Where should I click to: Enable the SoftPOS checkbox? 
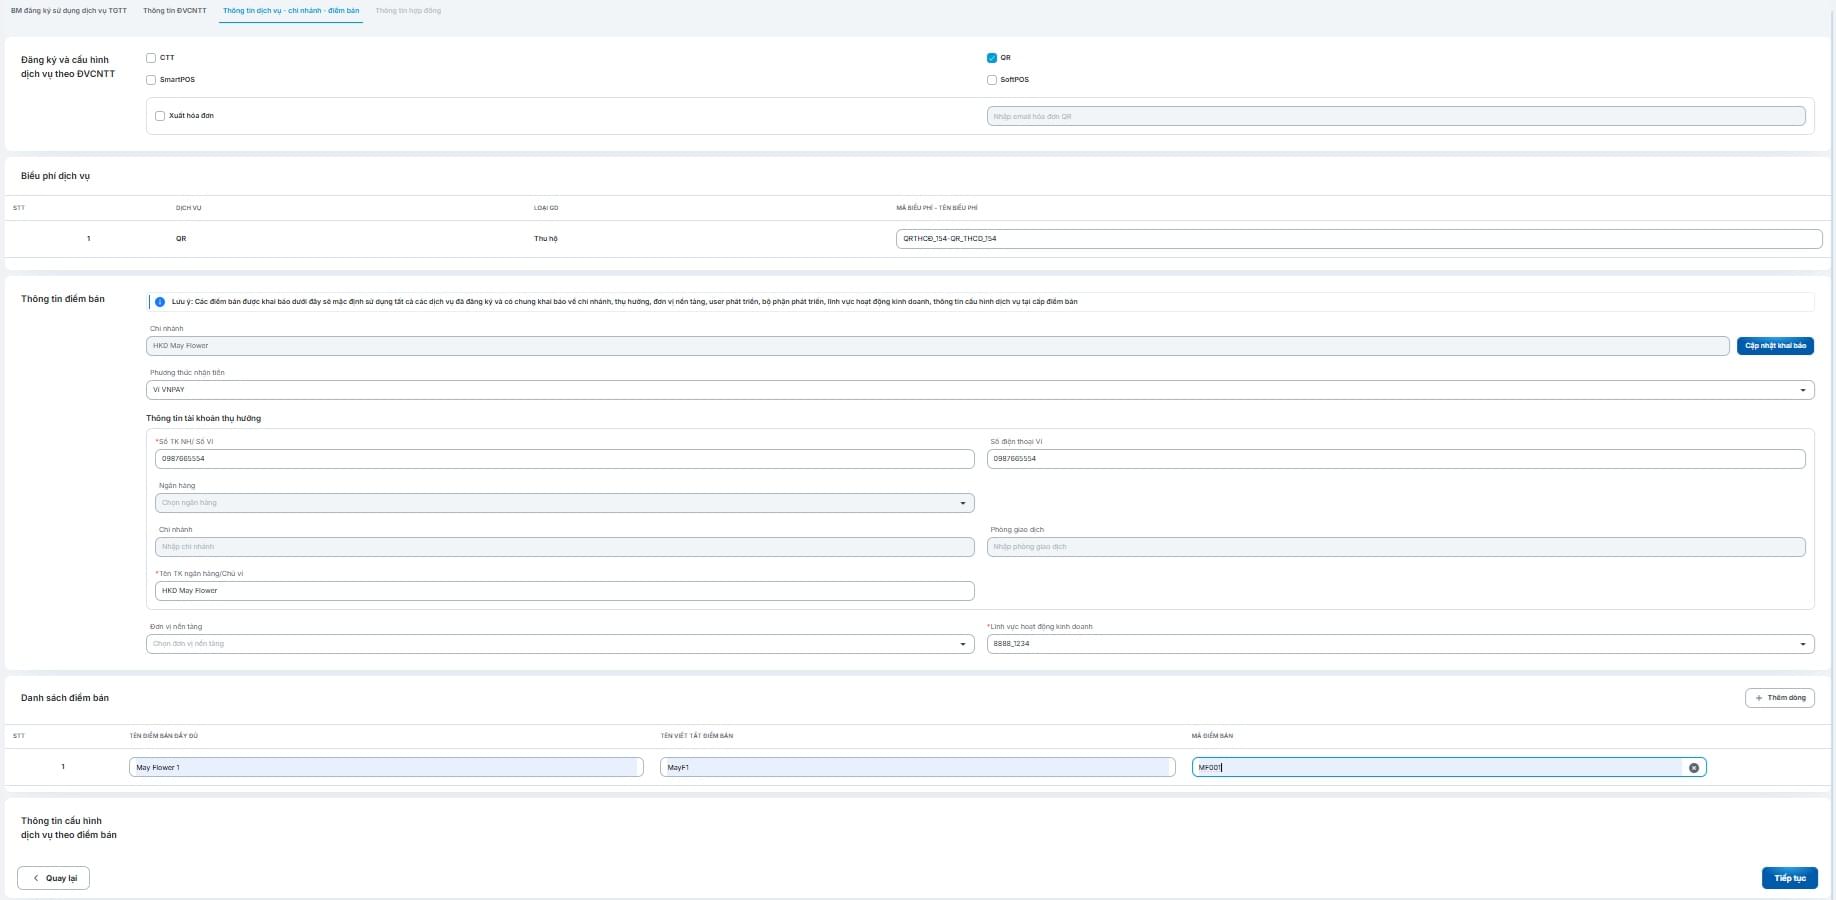coord(992,80)
